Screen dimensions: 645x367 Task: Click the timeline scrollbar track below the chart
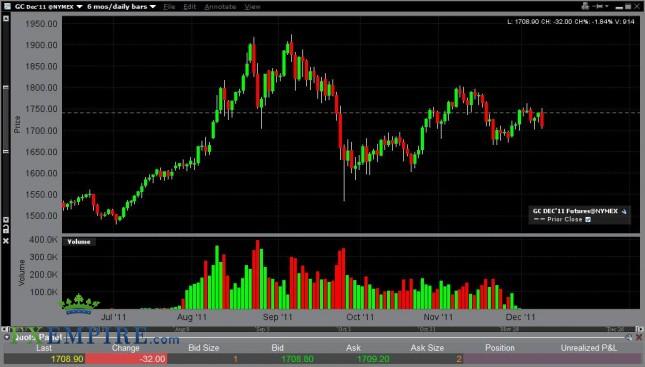[322, 329]
